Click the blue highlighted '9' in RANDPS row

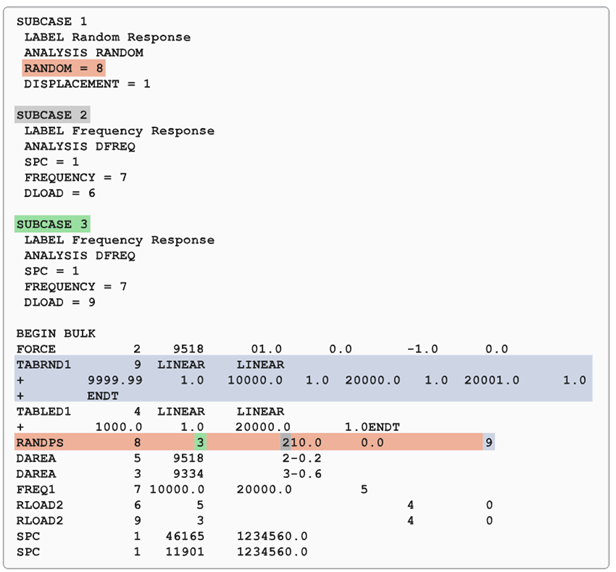point(489,442)
